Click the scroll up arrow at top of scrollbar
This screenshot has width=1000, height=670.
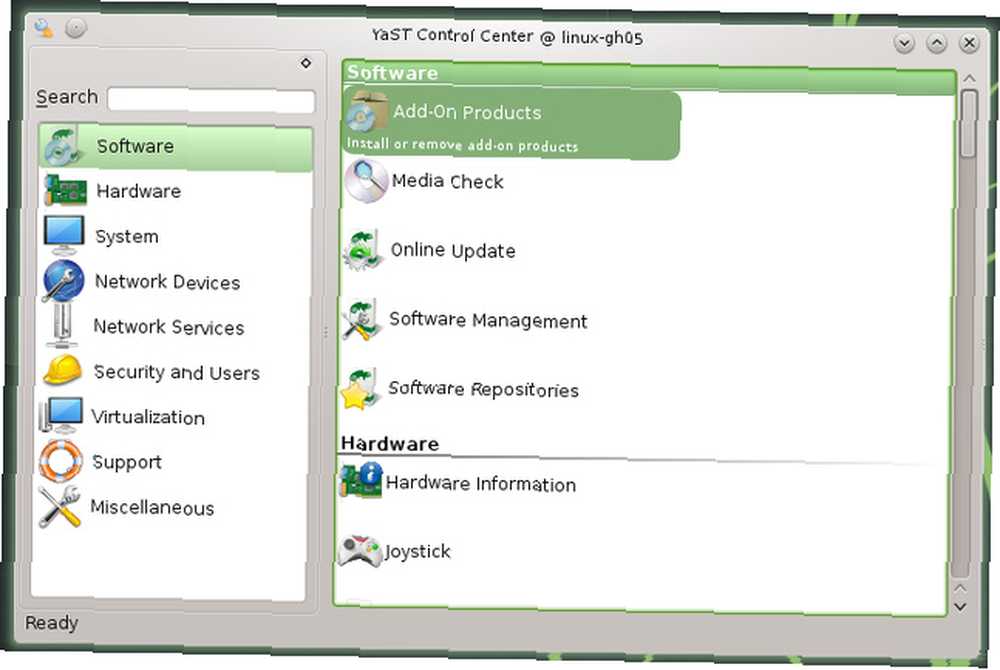970,78
